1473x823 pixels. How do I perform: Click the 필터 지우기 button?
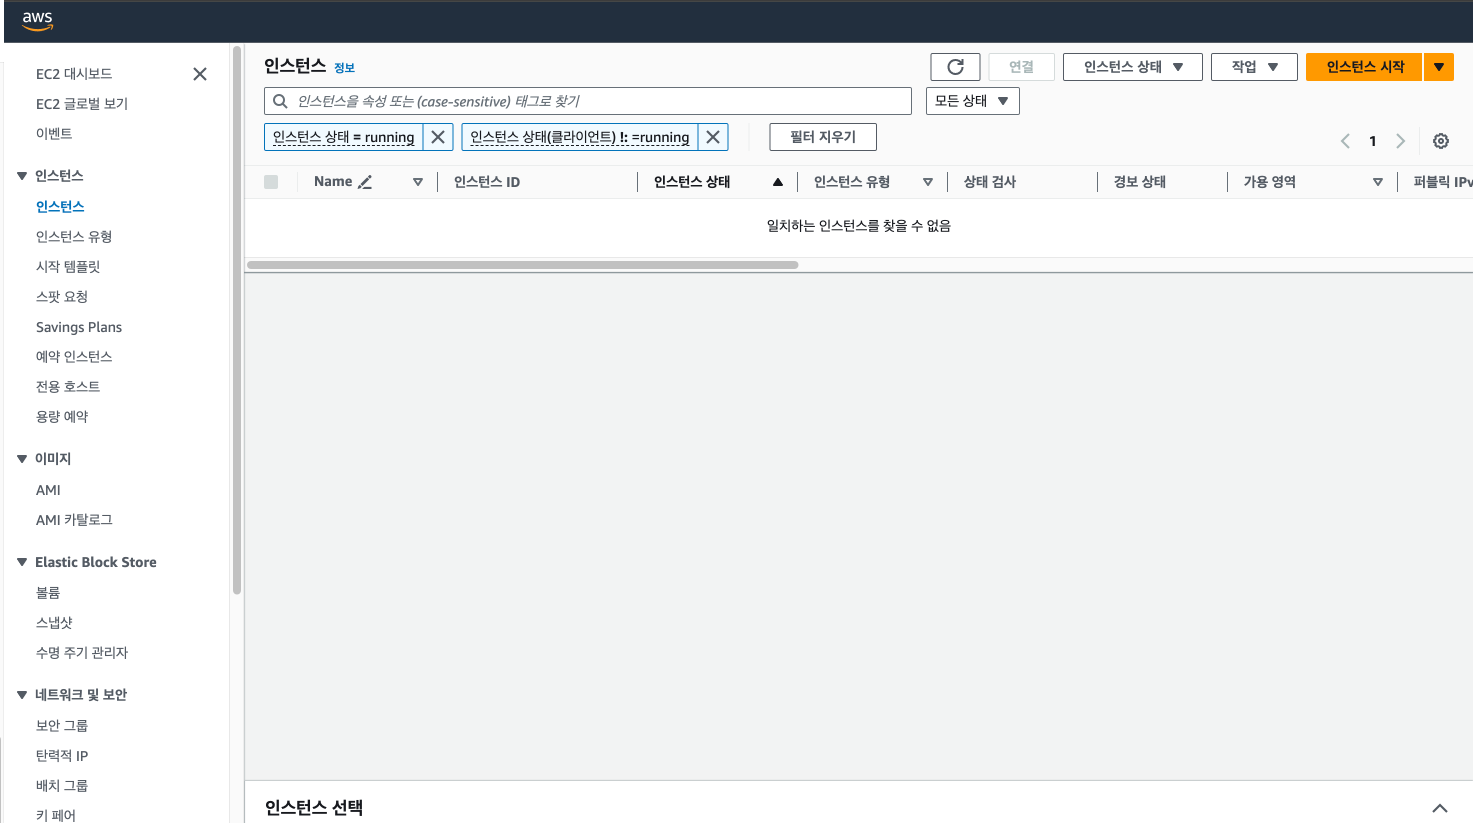pos(823,137)
